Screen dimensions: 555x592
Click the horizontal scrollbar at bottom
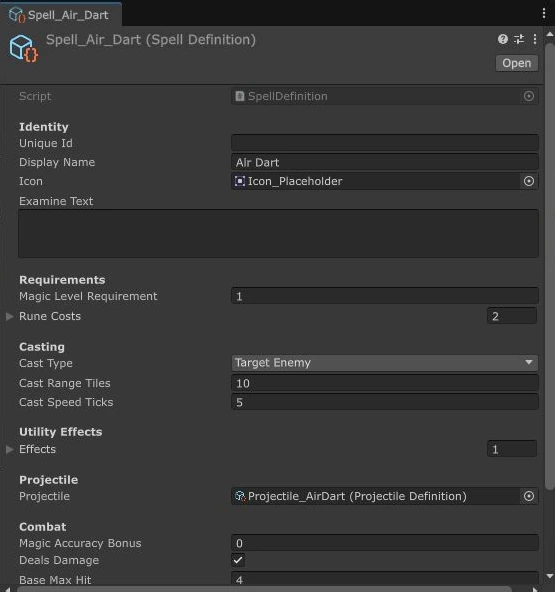pos(264,589)
